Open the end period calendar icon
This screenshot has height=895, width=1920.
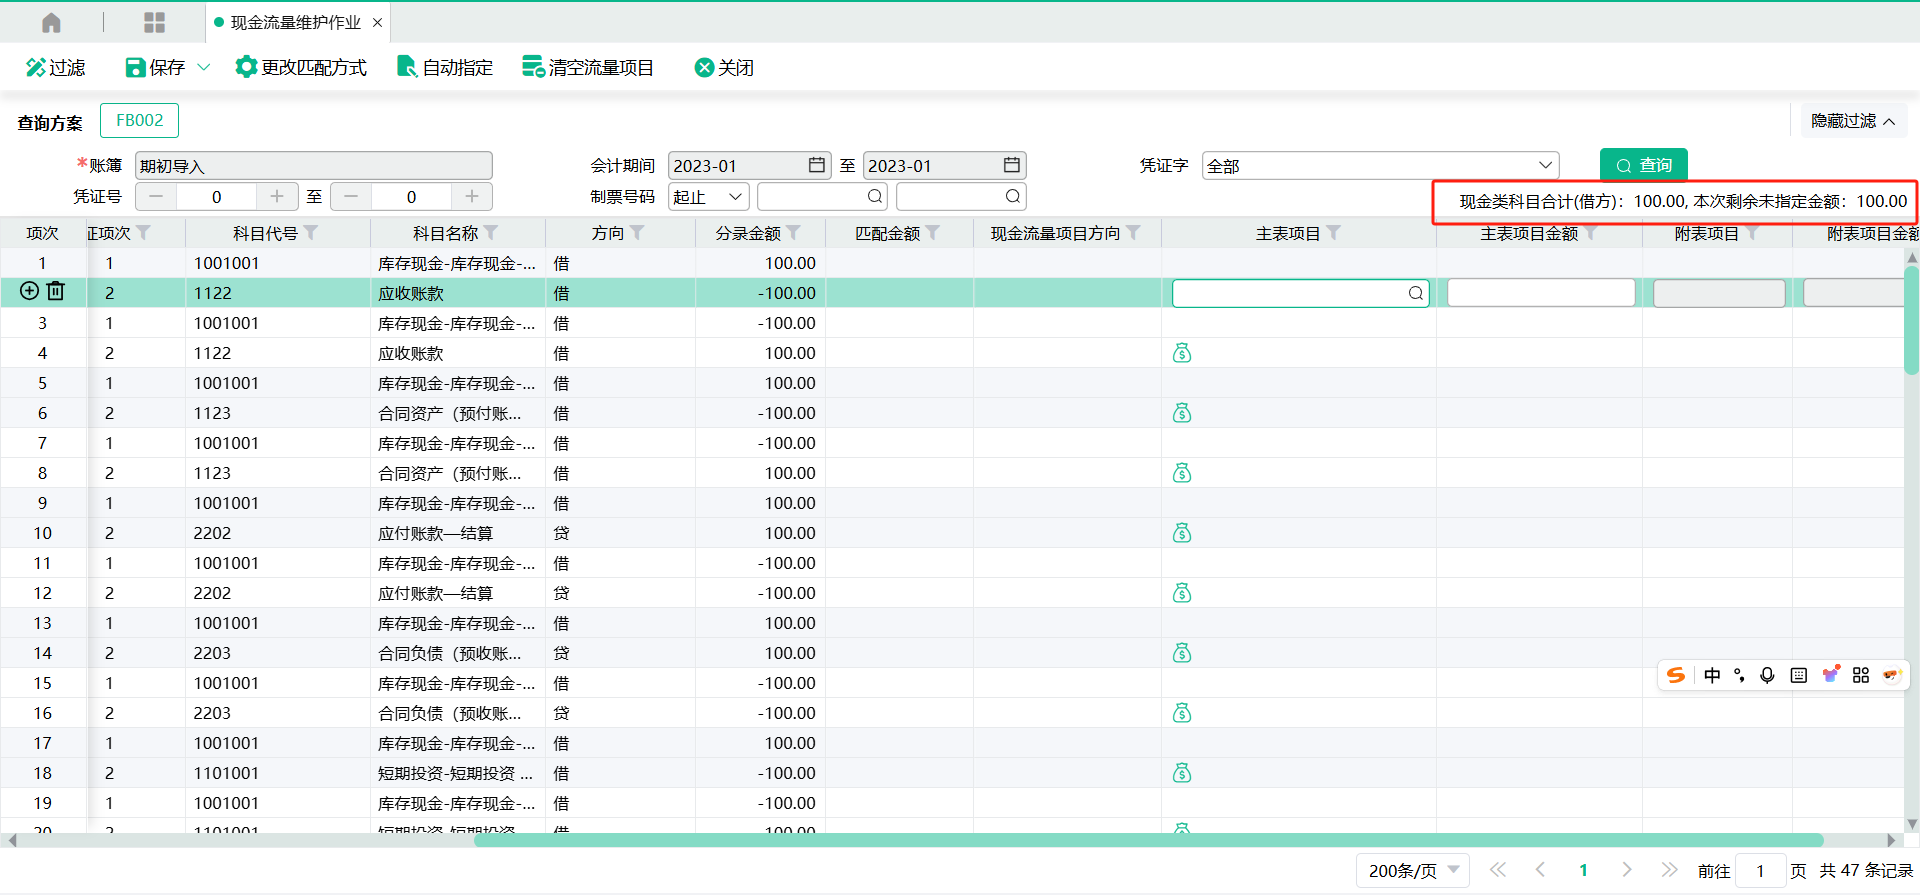(x=1012, y=165)
